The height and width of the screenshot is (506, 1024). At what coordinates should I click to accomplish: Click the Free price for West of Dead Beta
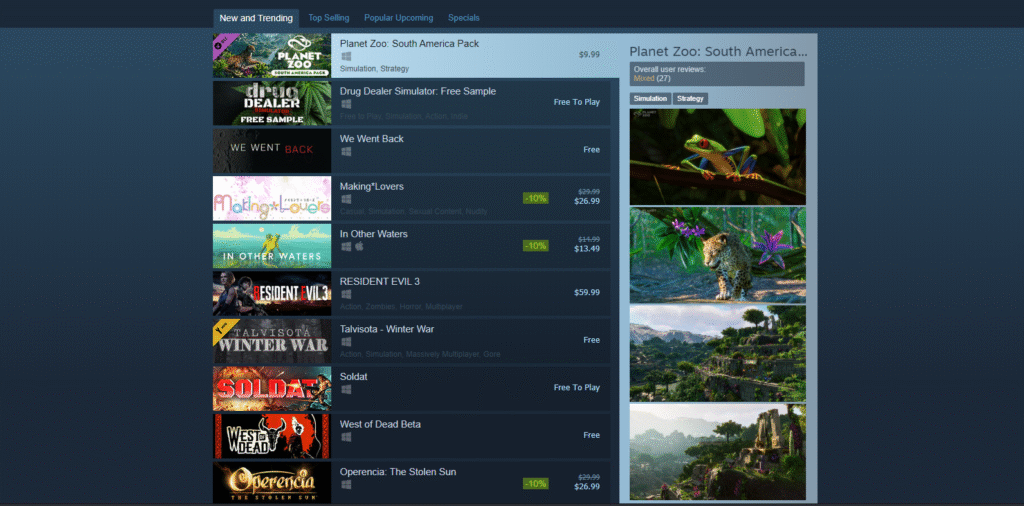(592, 435)
